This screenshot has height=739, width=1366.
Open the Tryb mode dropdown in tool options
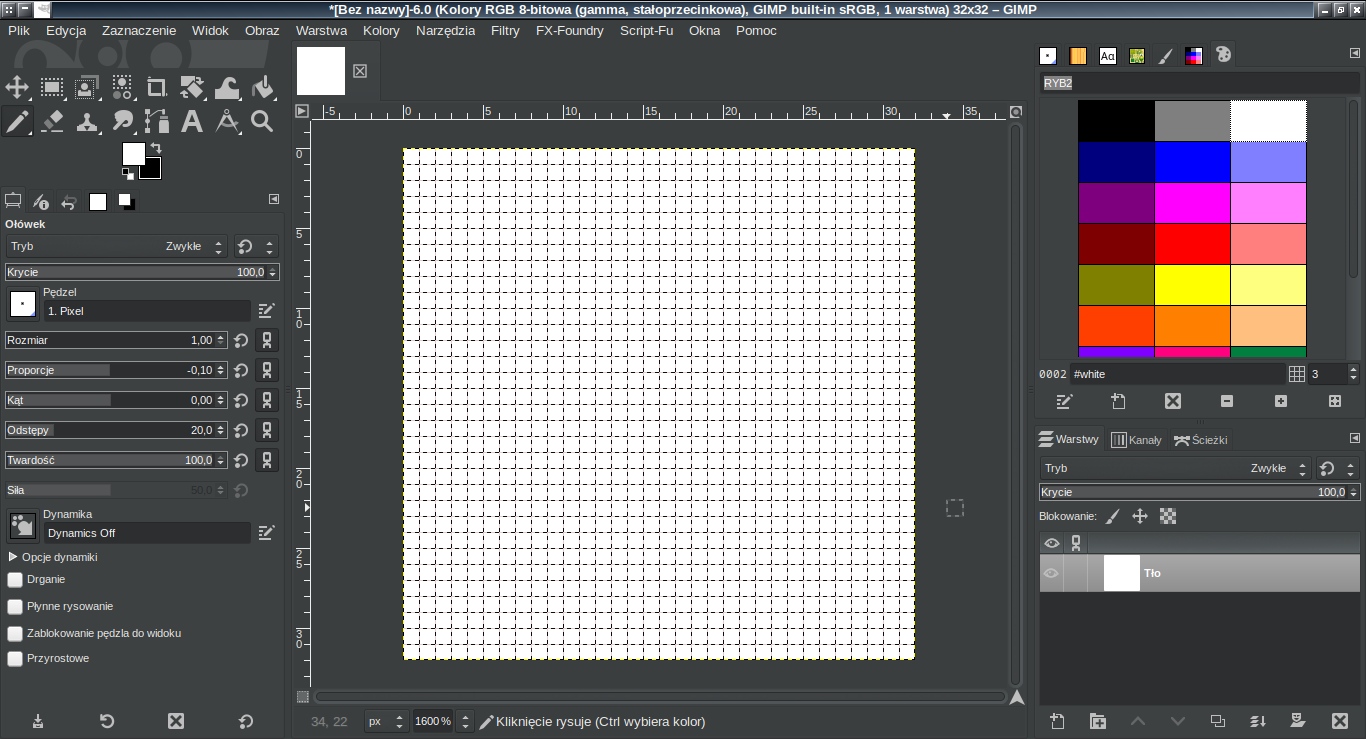pos(116,246)
